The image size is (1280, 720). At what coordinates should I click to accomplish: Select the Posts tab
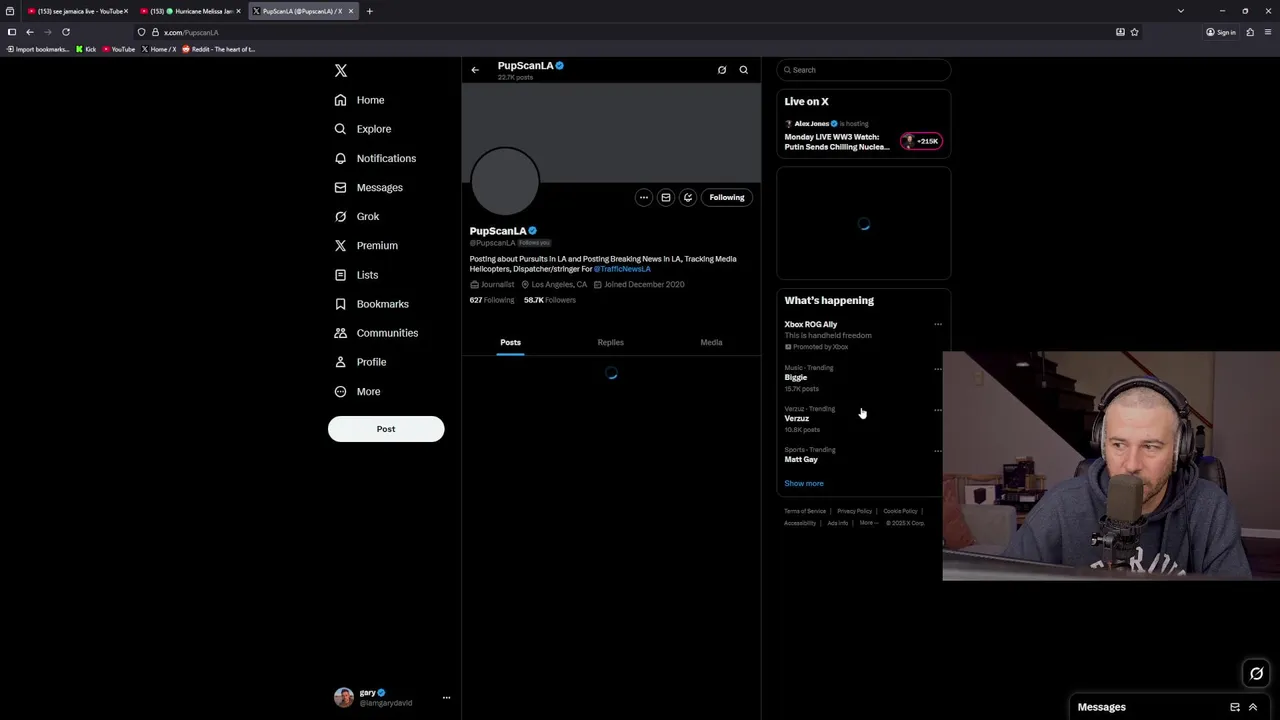coord(511,342)
